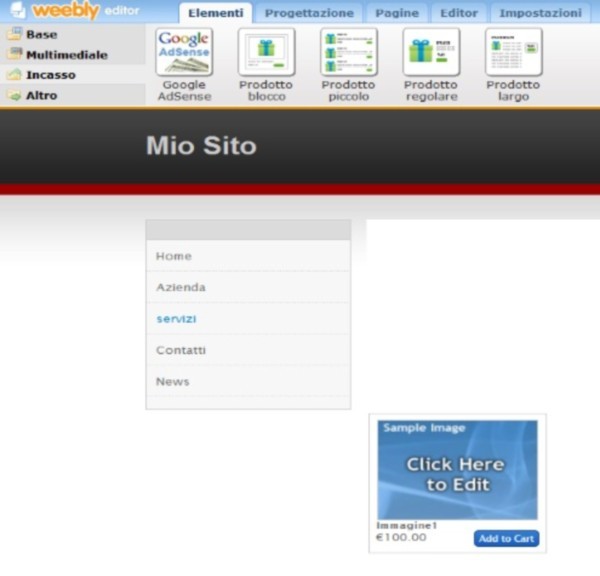This screenshot has height=576, width=600.
Task: Go to the servizi page link
Action: click(x=176, y=319)
